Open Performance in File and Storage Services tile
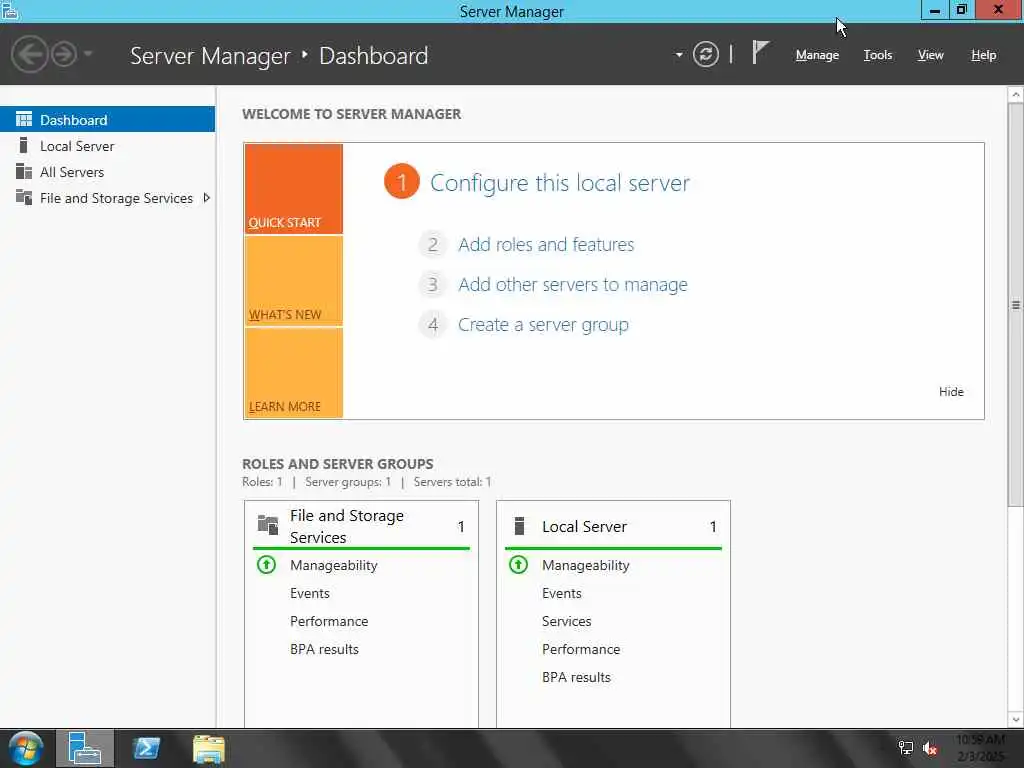Viewport: 1024px width, 768px height. pyautogui.click(x=328, y=622)
